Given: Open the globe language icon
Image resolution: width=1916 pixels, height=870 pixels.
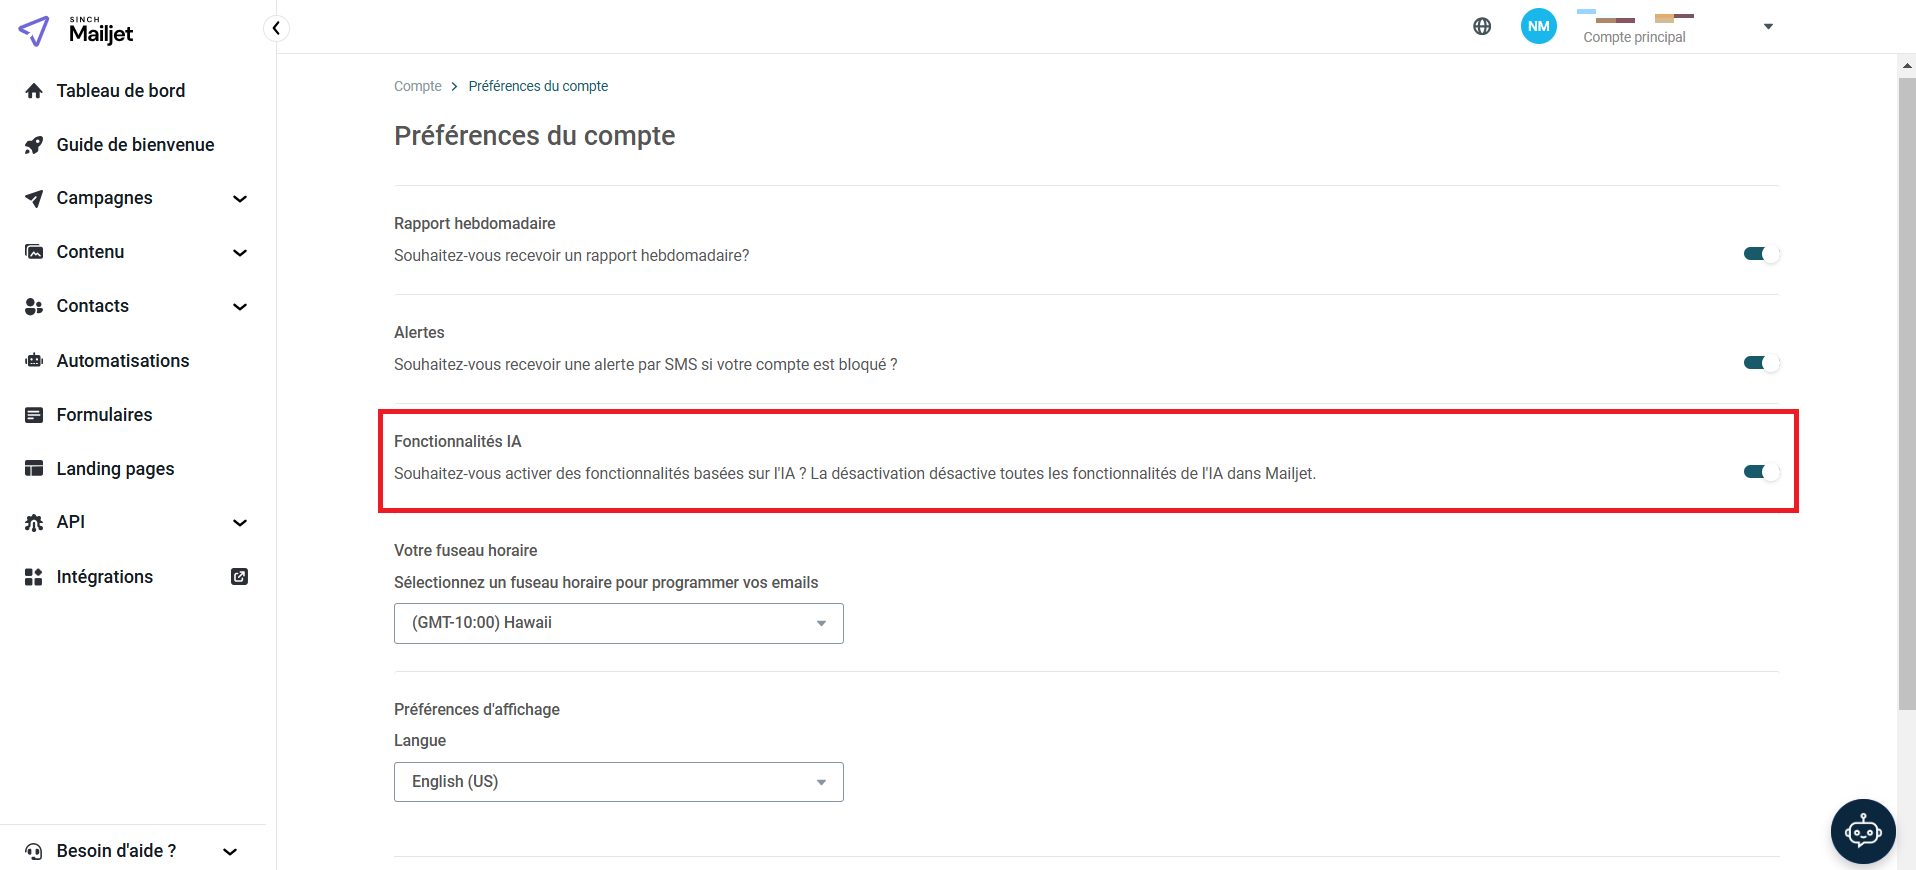Looking at the screenshot, I should 1482,27.
